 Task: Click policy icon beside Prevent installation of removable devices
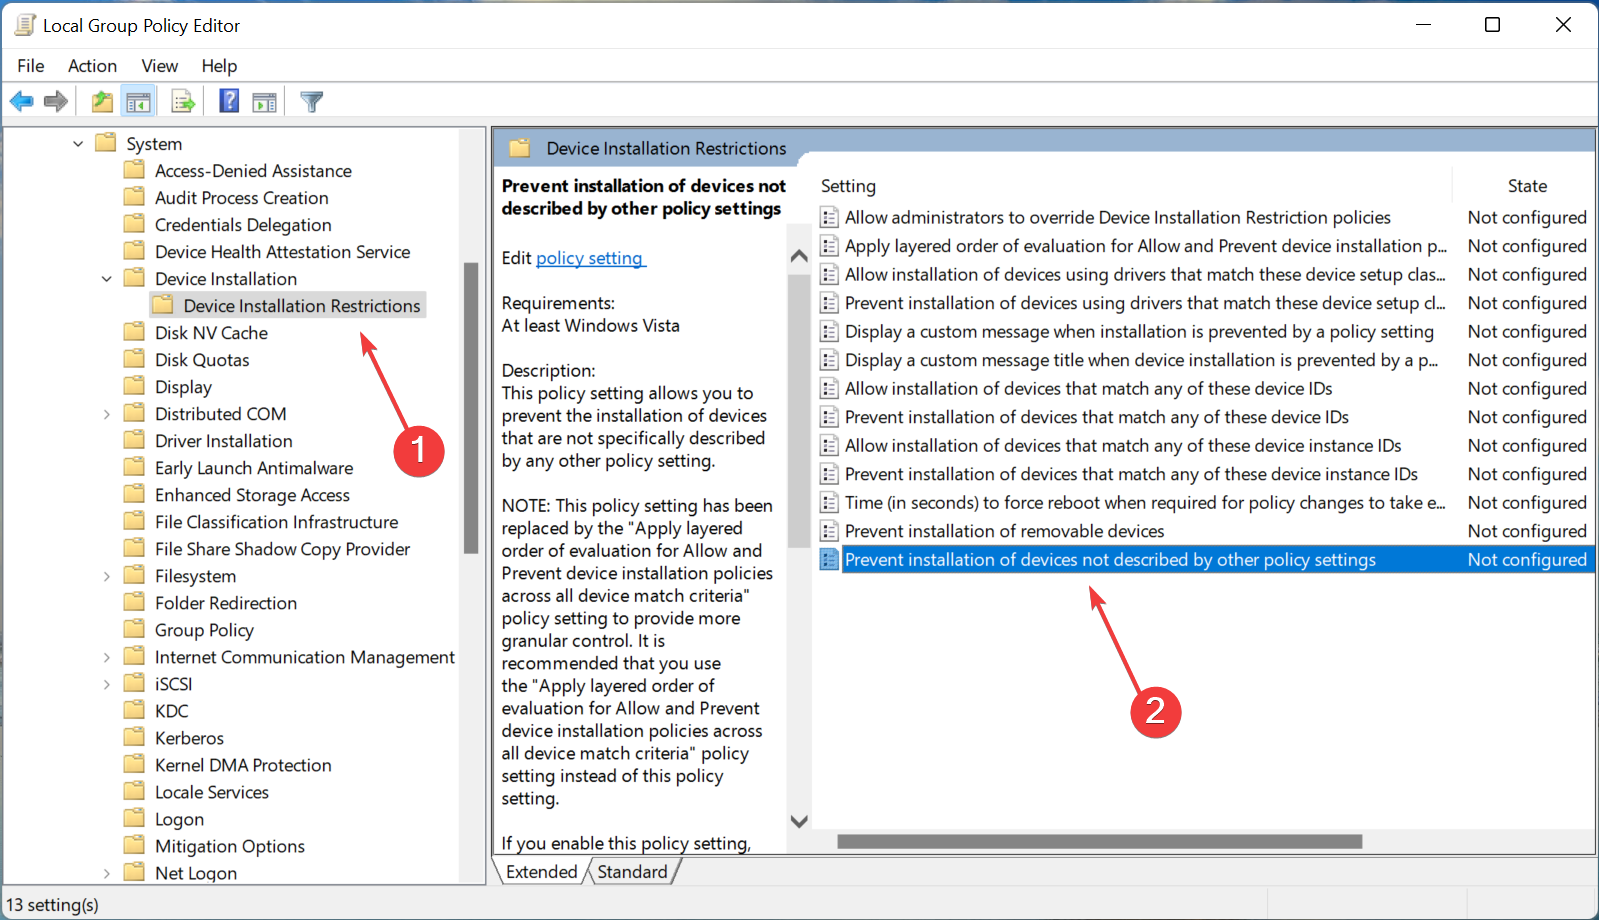click(829, 531)
